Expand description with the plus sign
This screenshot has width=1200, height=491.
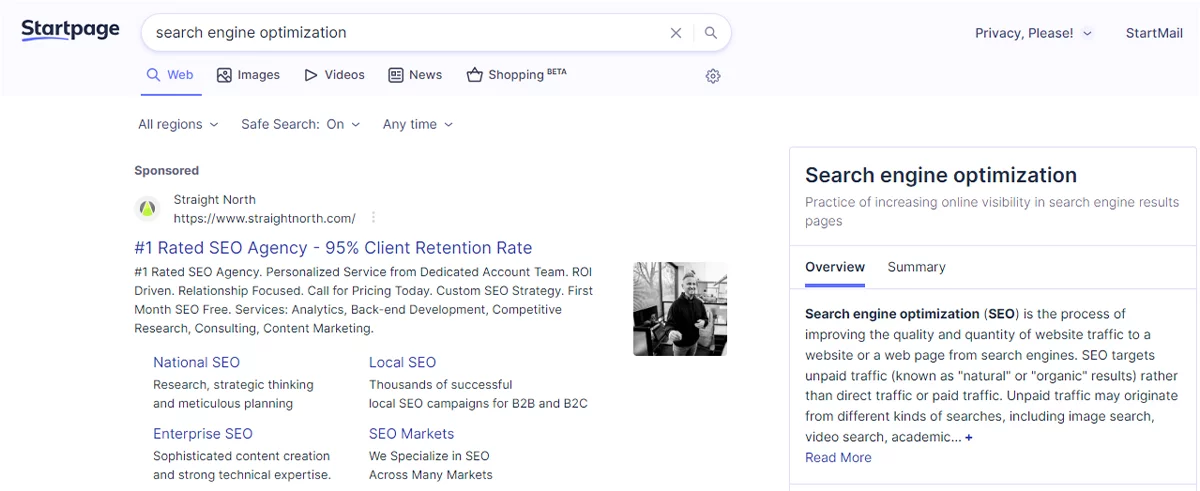coord(969,438)
